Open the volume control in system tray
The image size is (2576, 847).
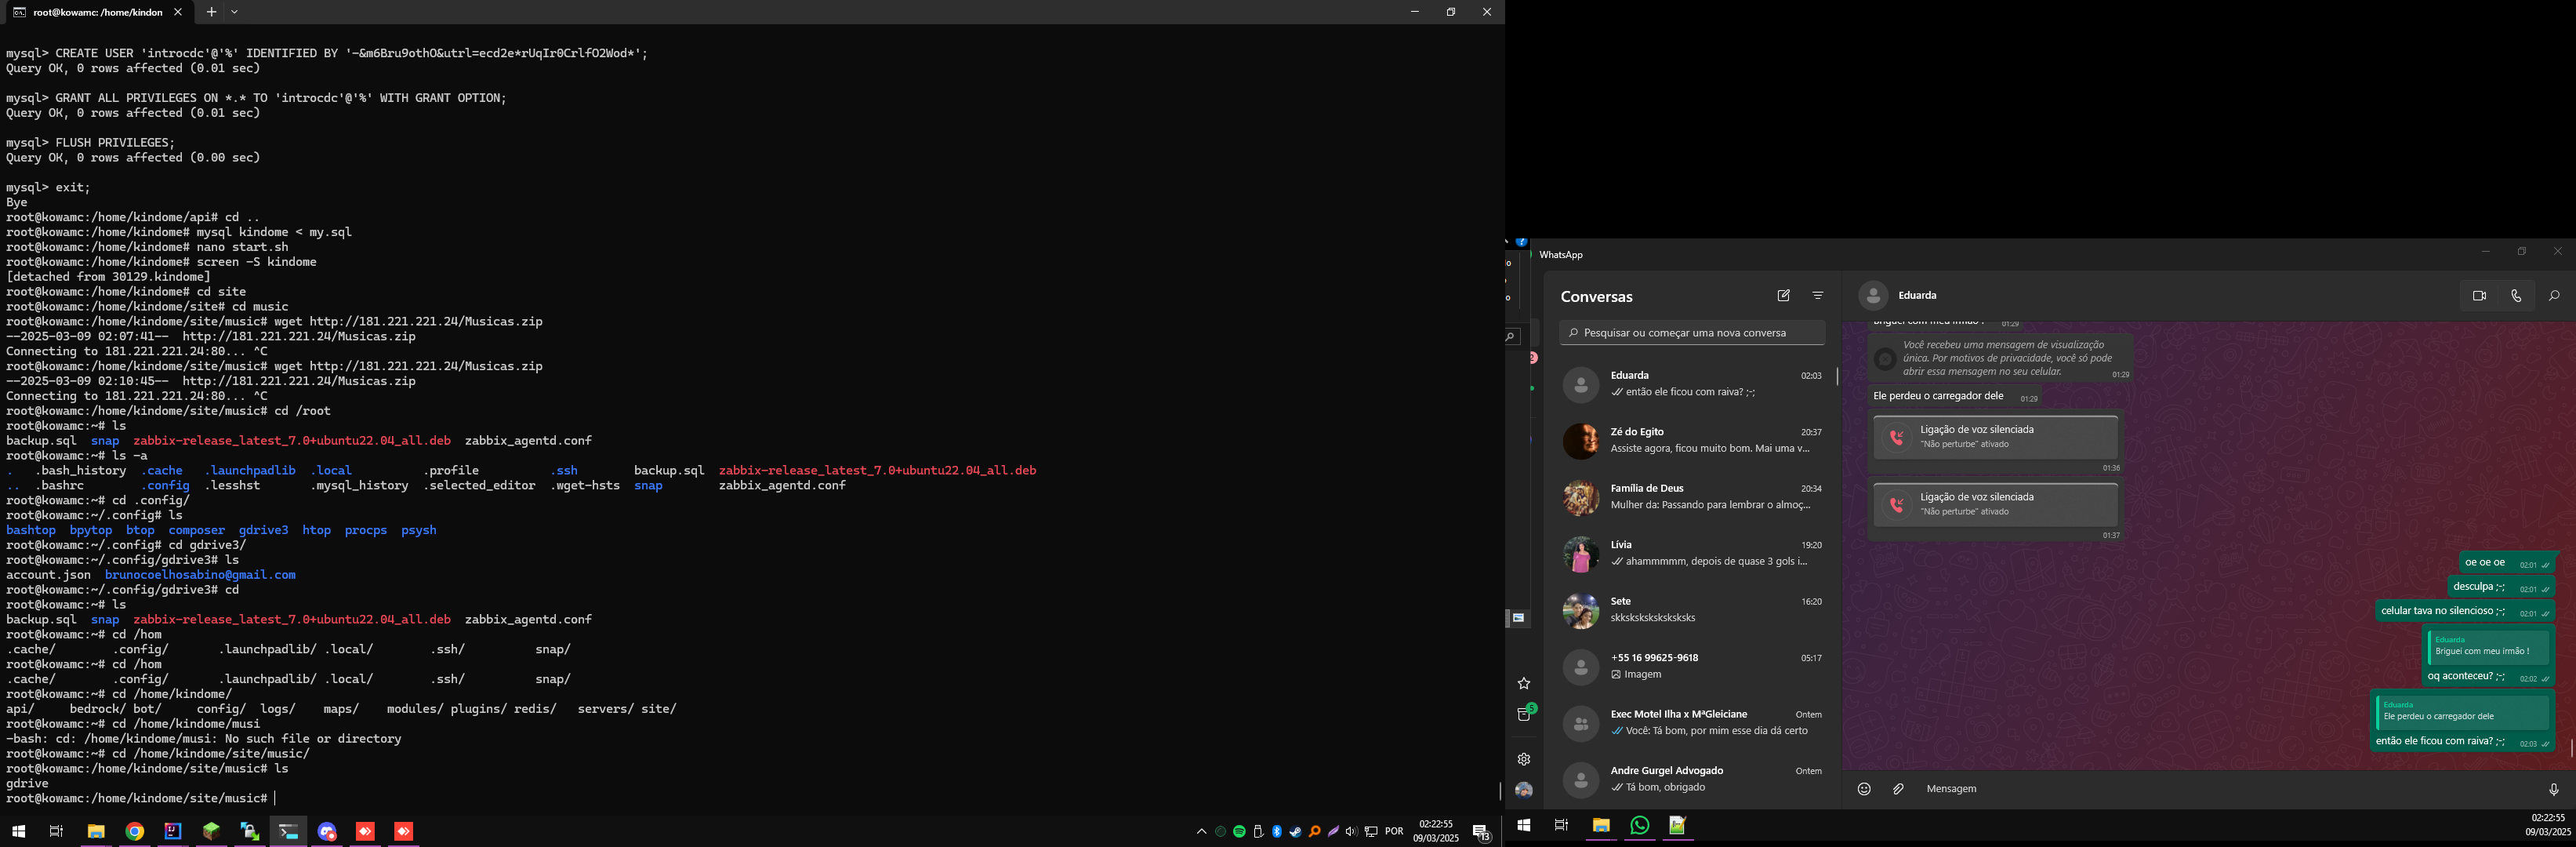pyautogui.click(x=1352, y=832)
